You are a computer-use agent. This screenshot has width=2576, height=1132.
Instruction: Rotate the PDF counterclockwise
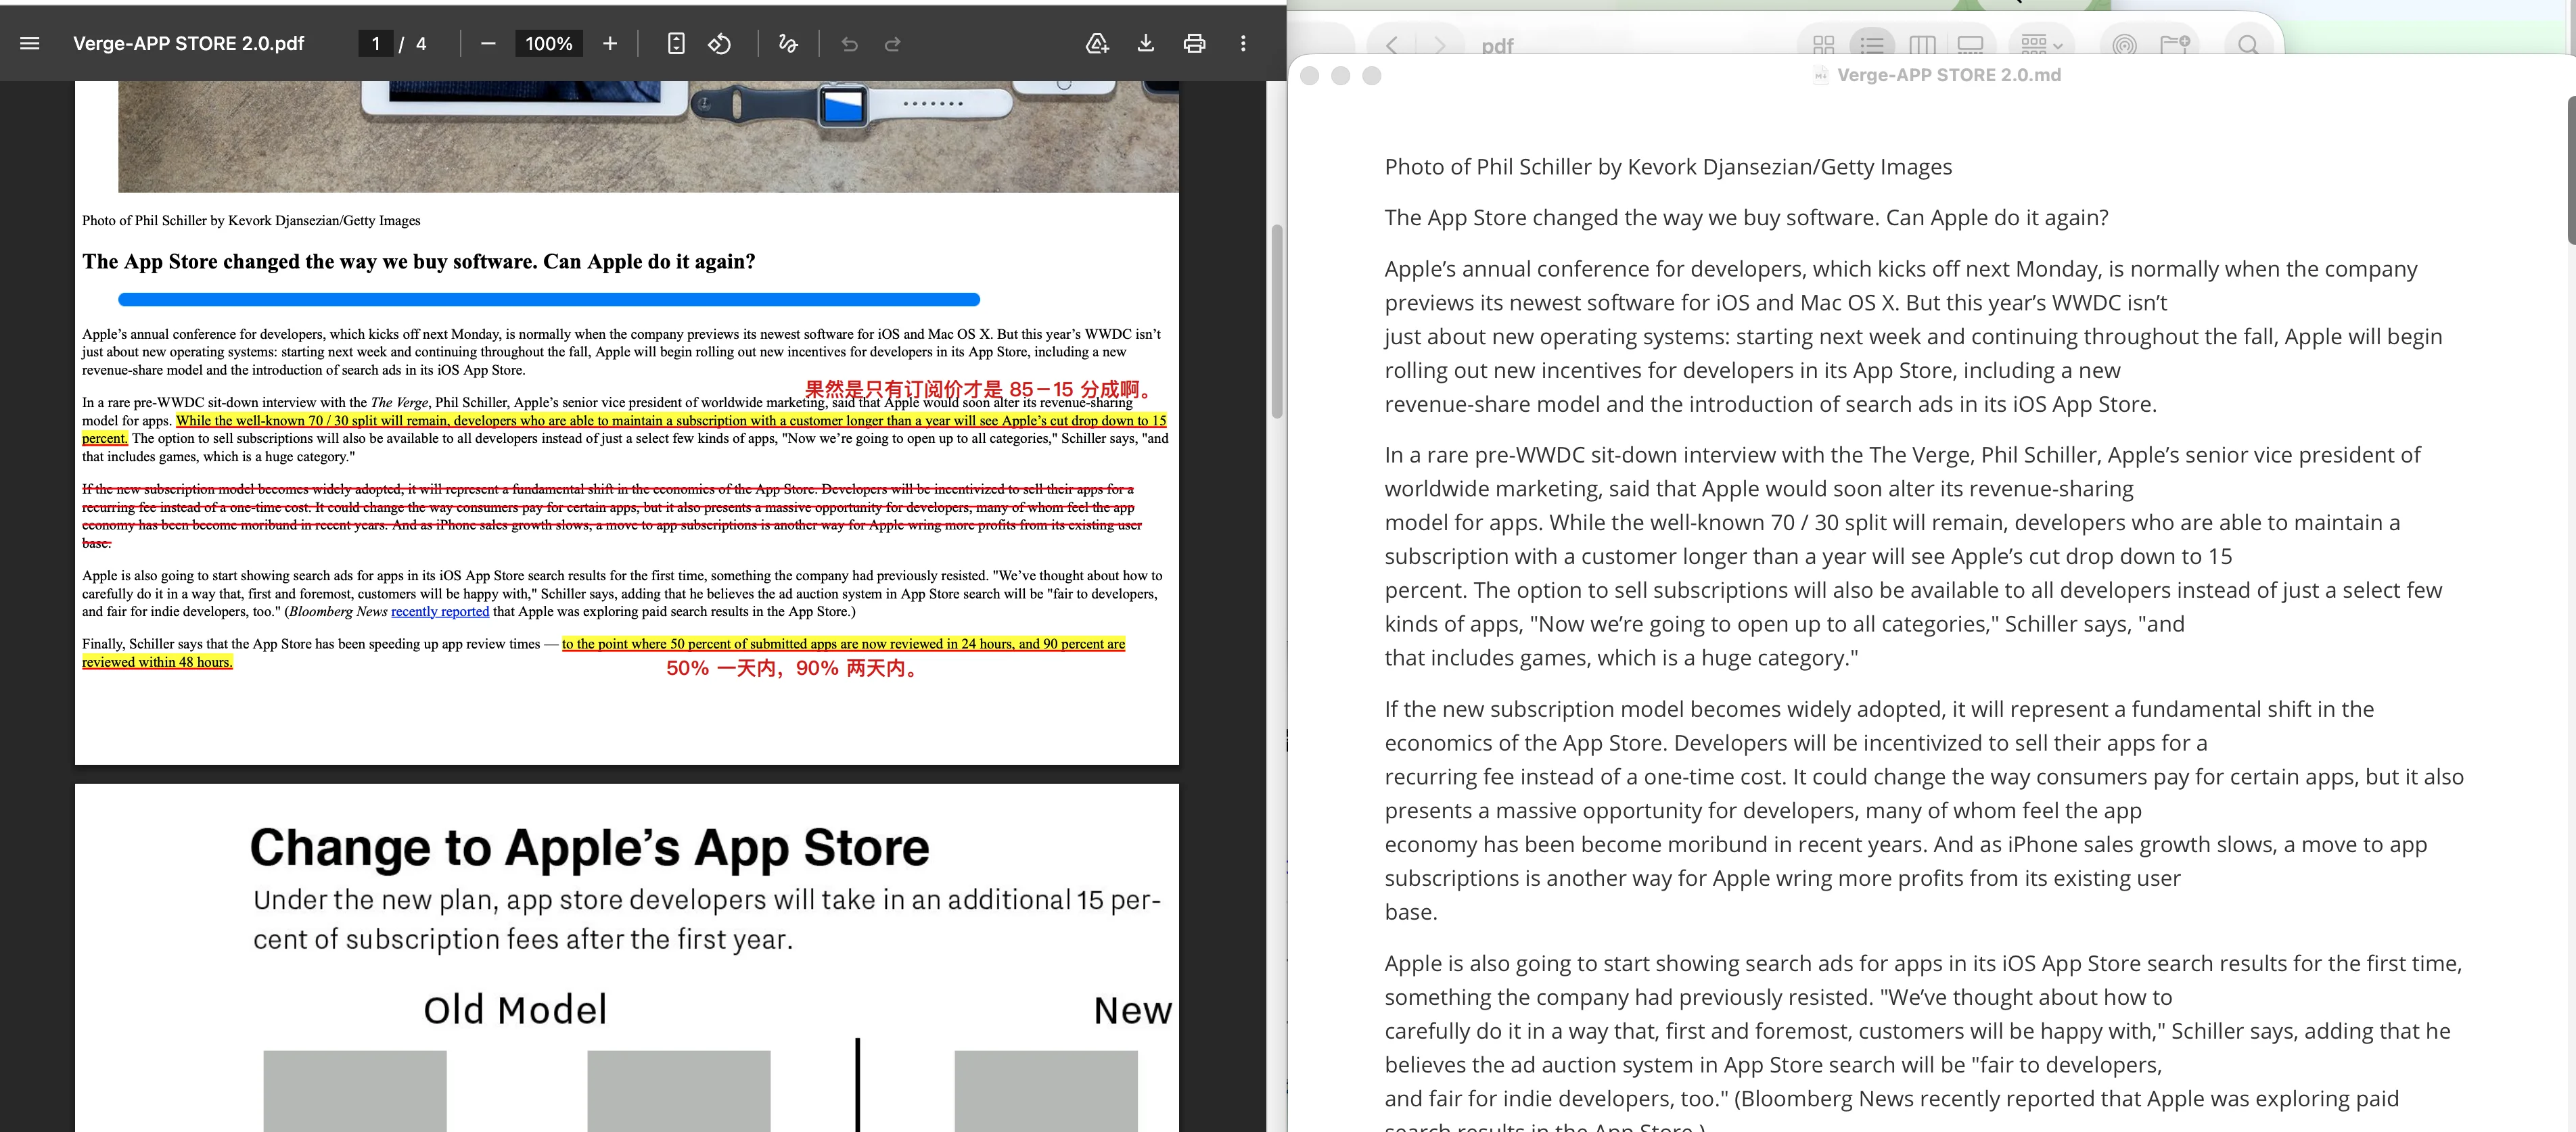pyautogui.click(x=720, y=43)
